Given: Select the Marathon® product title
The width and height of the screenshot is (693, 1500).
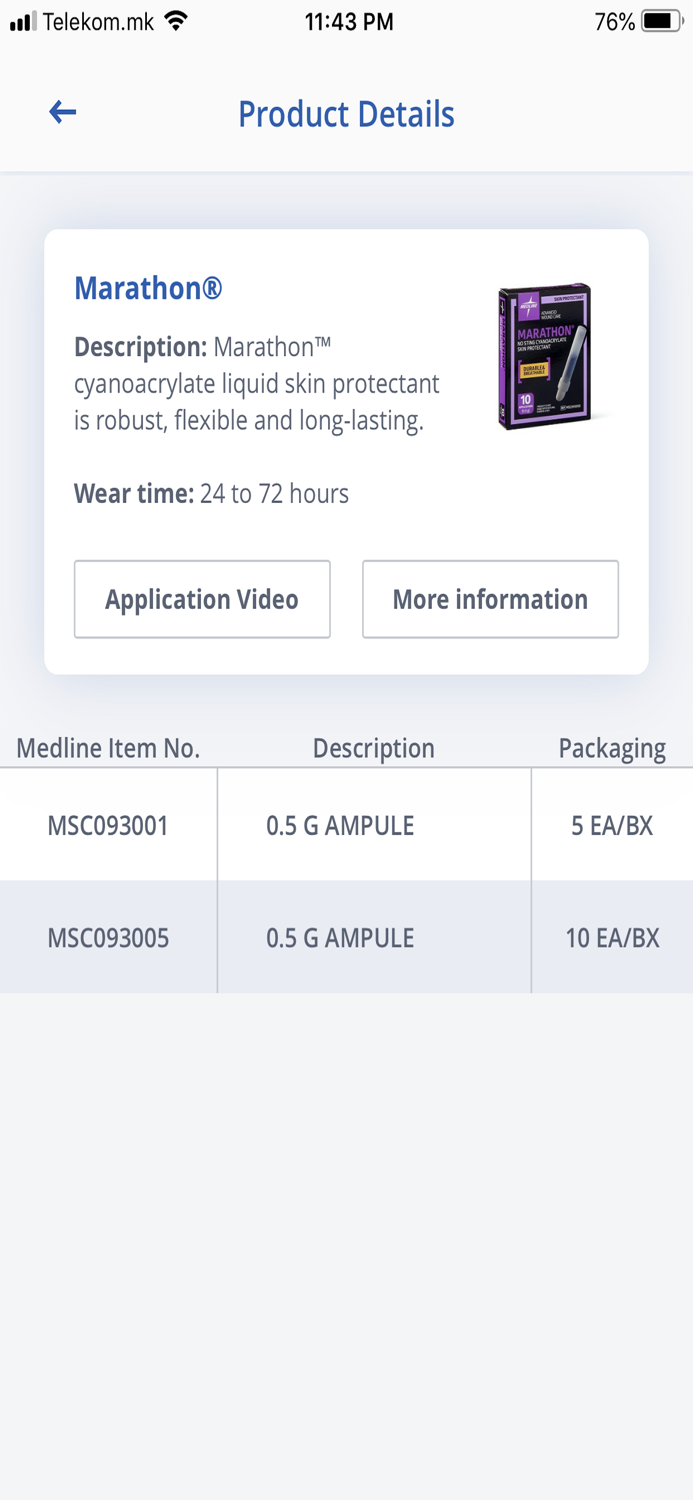Looking at the screenshot, I should [147, 288].
